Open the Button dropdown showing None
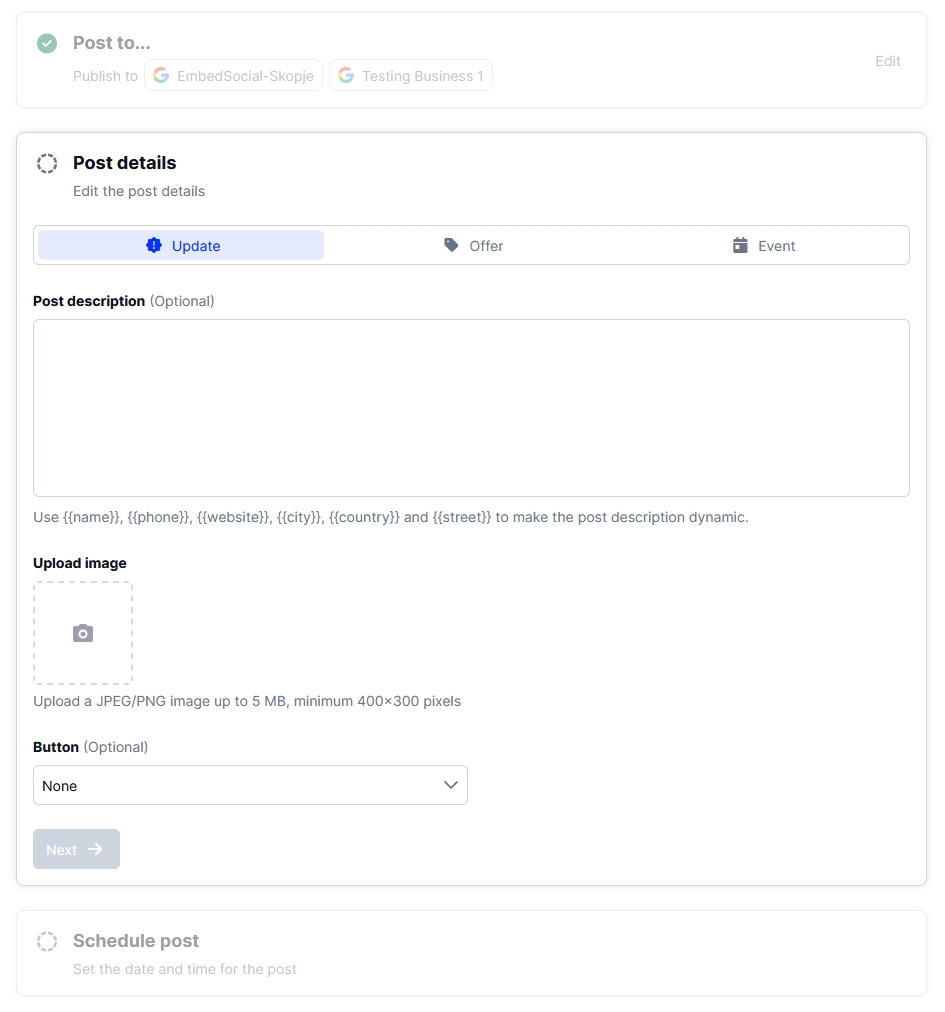The width and height of the screenshot is (945, 1012). coord(250,785)
